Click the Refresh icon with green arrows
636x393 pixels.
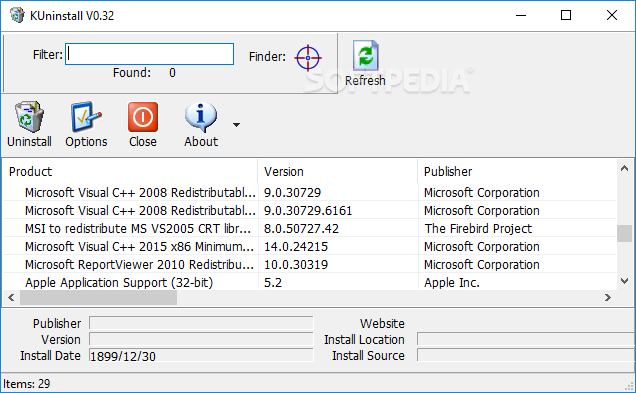(365, 55)
